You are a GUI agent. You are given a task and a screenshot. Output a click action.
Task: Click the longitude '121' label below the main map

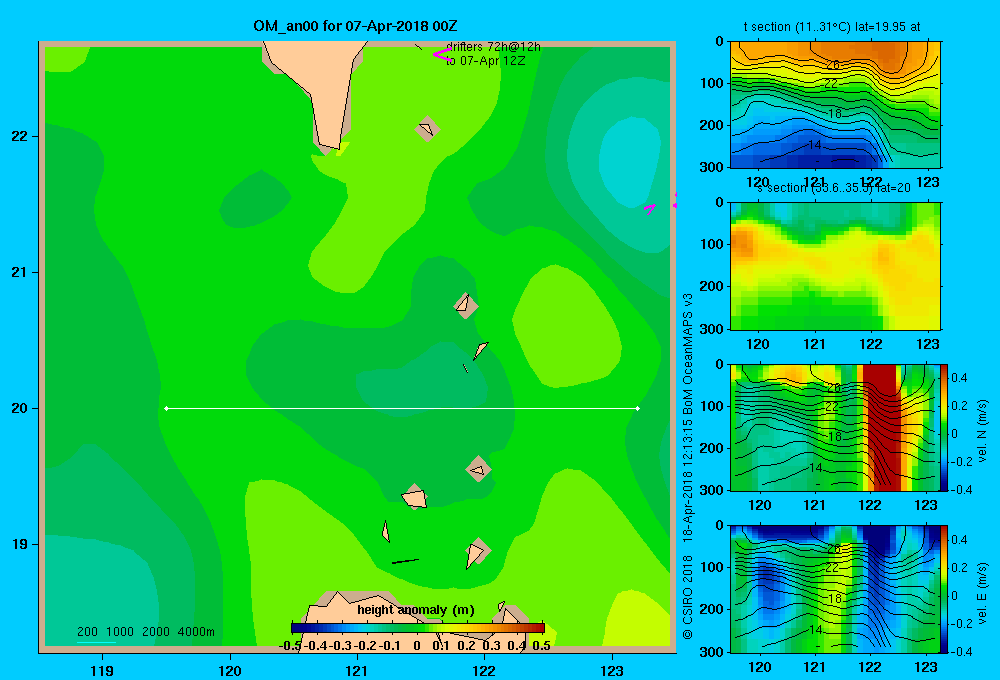[357, 670]
